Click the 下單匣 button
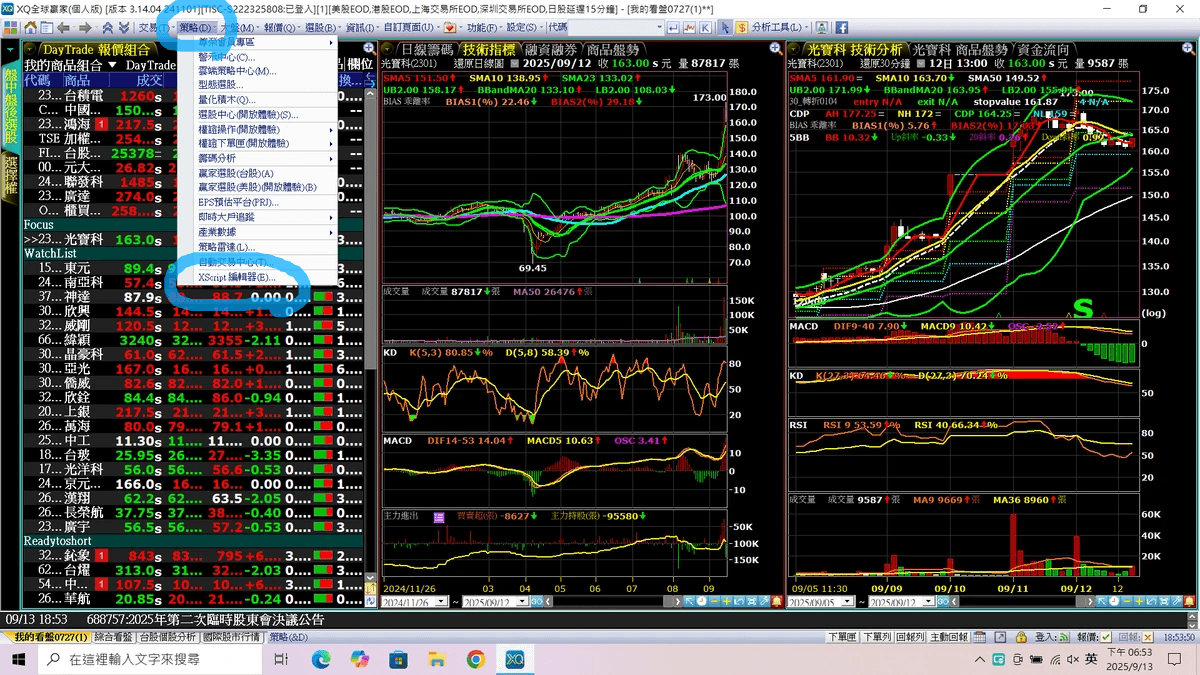The width and height of the screenshot is (1200, 675). [842, 637]
